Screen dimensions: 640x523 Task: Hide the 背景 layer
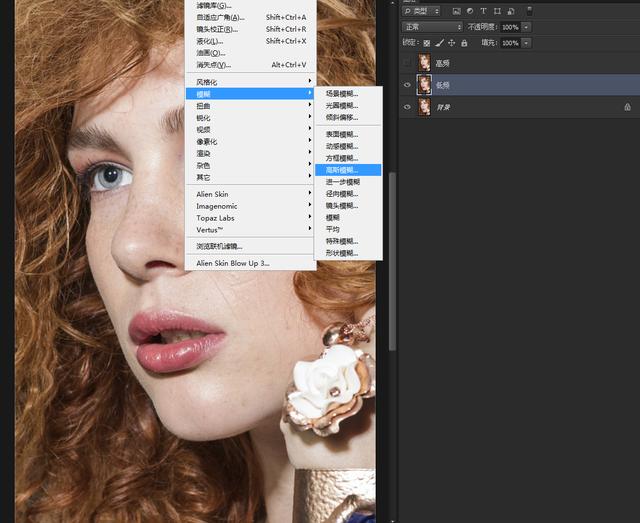point(407,106)
